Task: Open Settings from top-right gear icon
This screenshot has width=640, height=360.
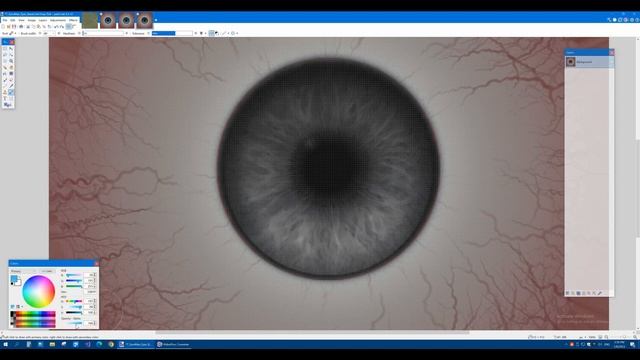Action: (x=631, y=20)
